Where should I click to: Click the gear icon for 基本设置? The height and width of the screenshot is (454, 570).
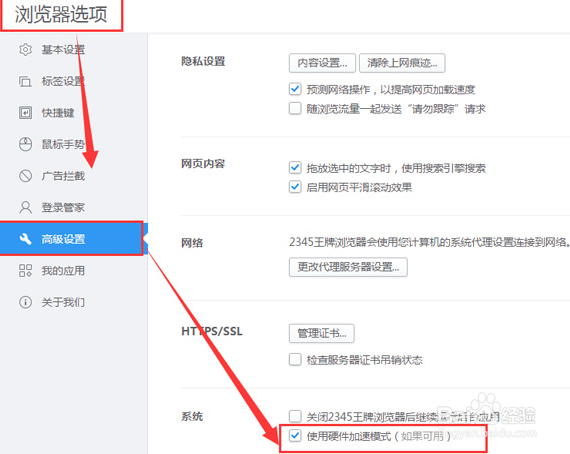[x=25, y=49]
